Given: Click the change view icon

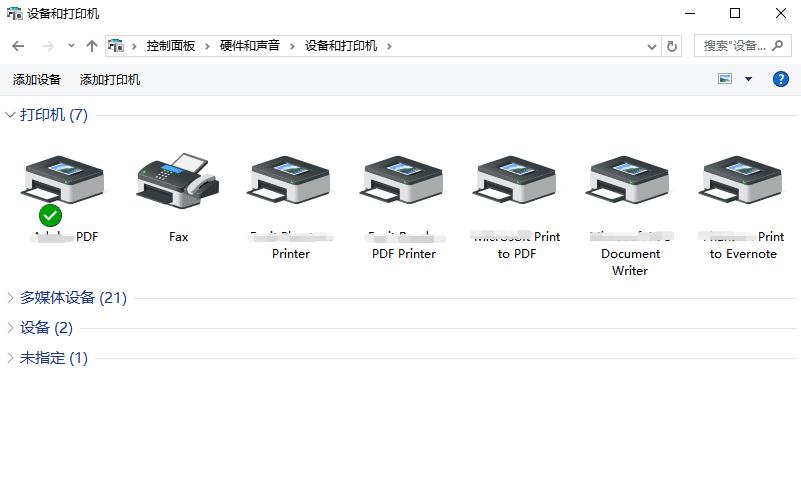Looking at the screenshot, I should point(725,79).
